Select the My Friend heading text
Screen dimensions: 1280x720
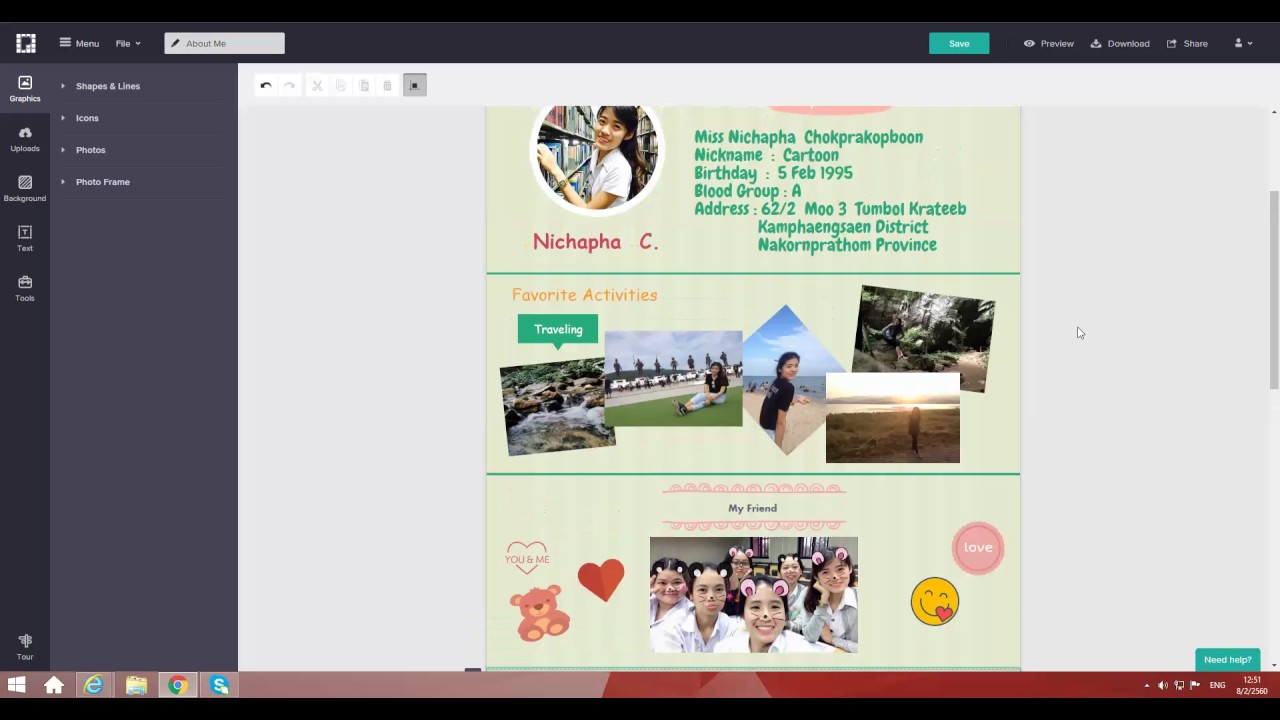752,508
